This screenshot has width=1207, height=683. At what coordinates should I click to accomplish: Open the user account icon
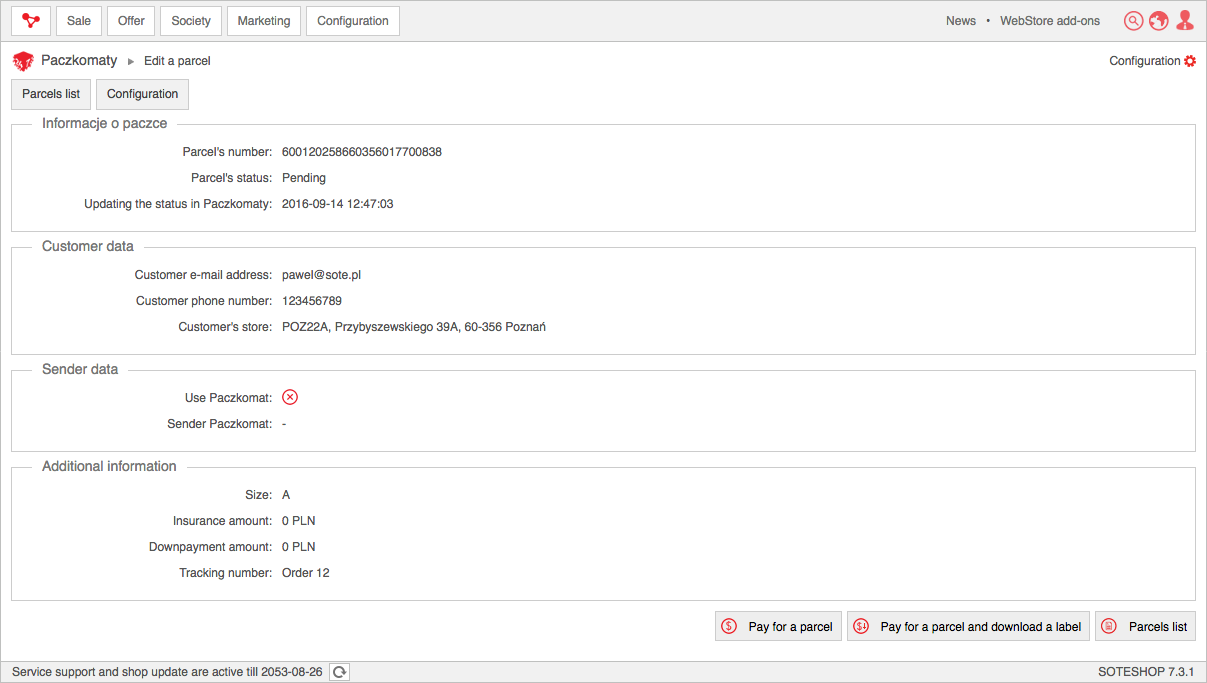coord(1185,21)
